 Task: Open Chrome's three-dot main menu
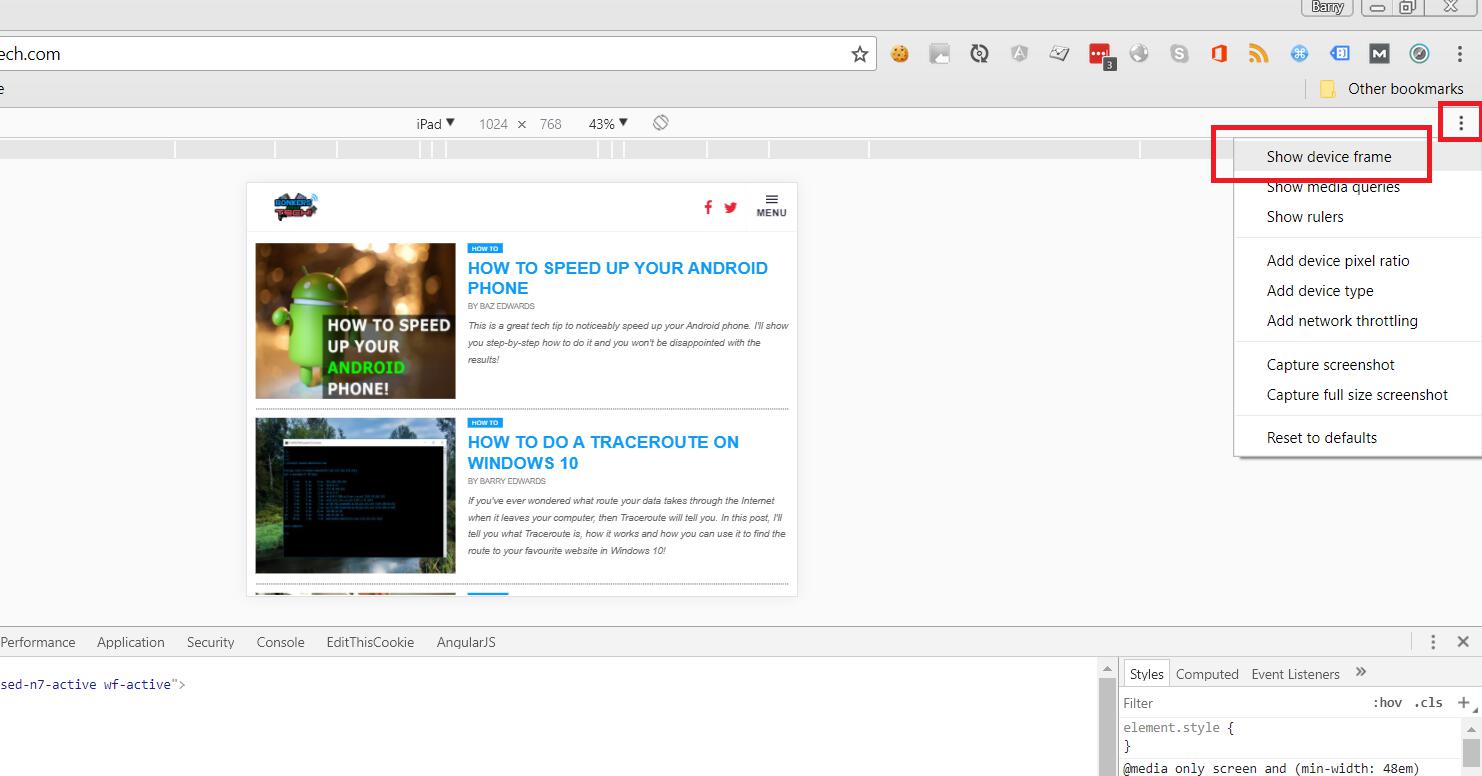coord(1461,54)
